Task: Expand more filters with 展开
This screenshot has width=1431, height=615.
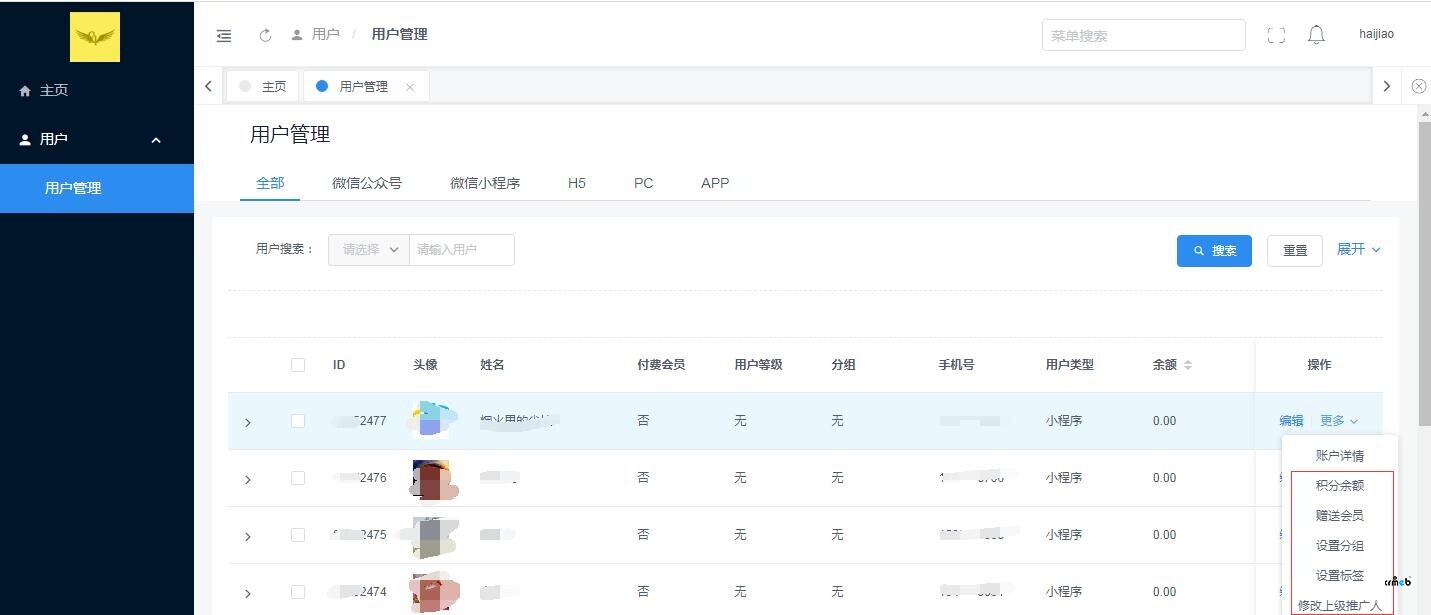Action: (x=1359, y=249)
